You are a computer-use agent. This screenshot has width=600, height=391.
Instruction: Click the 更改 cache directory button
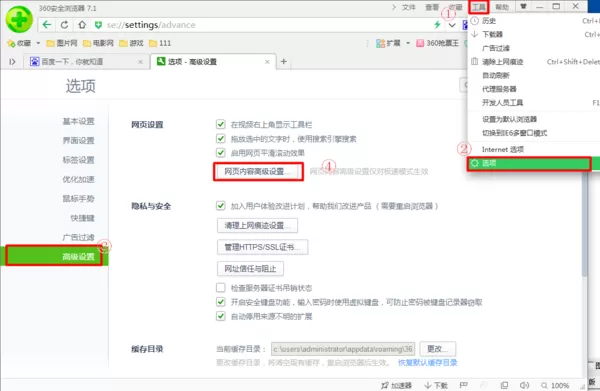(437, 349)
